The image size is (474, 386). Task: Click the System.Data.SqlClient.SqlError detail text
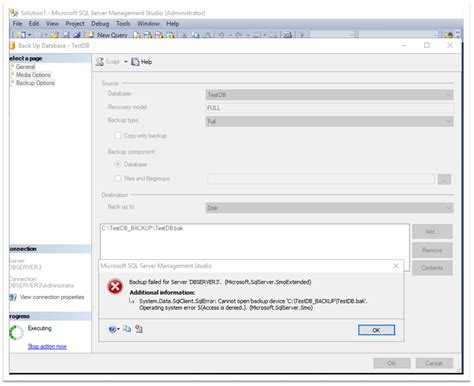coord(253,304)
